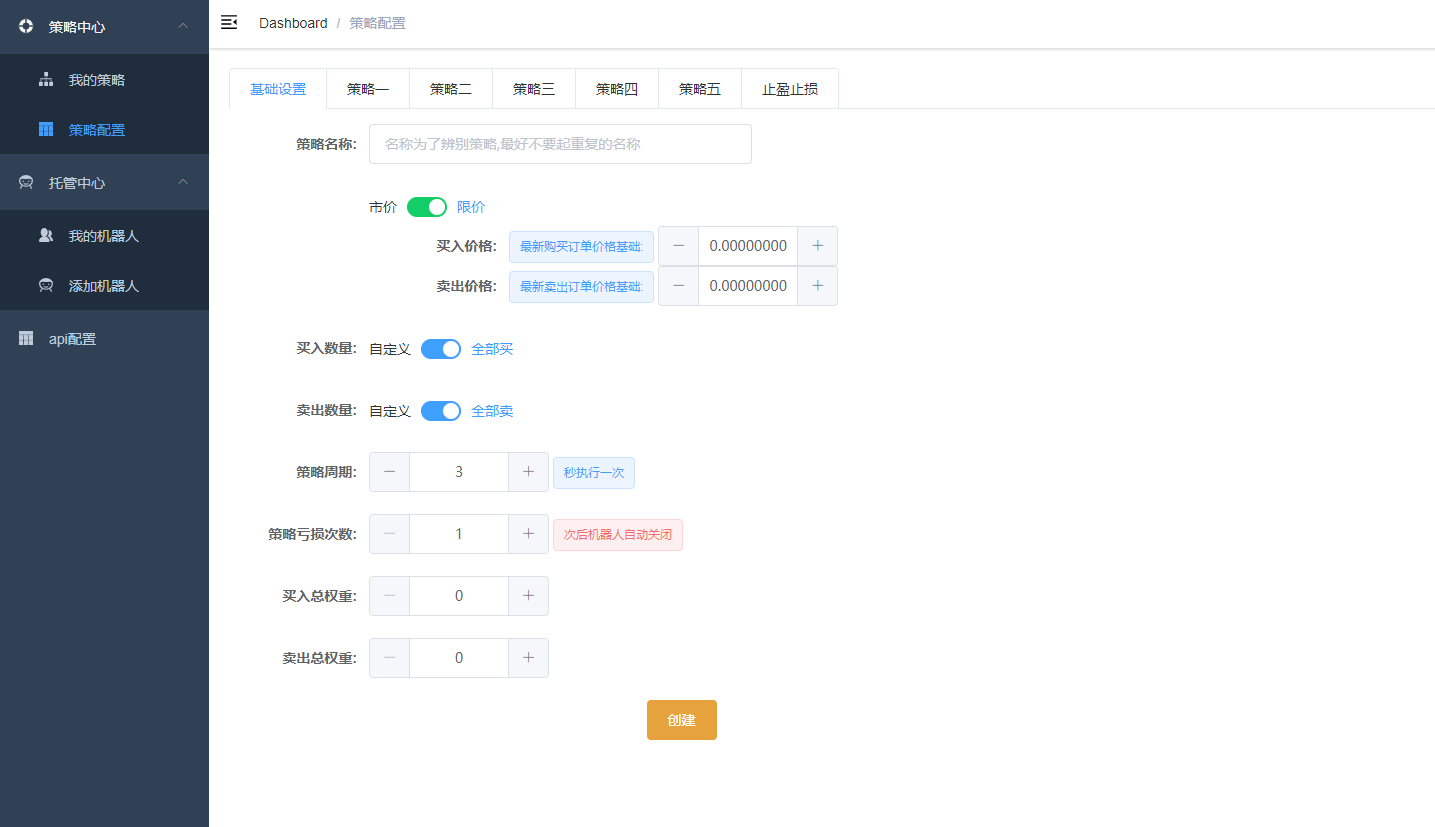Click the 最新购买订单价格基础 tag
Viewport: 1435px width, 827px height.
click(x=581, y=246)
